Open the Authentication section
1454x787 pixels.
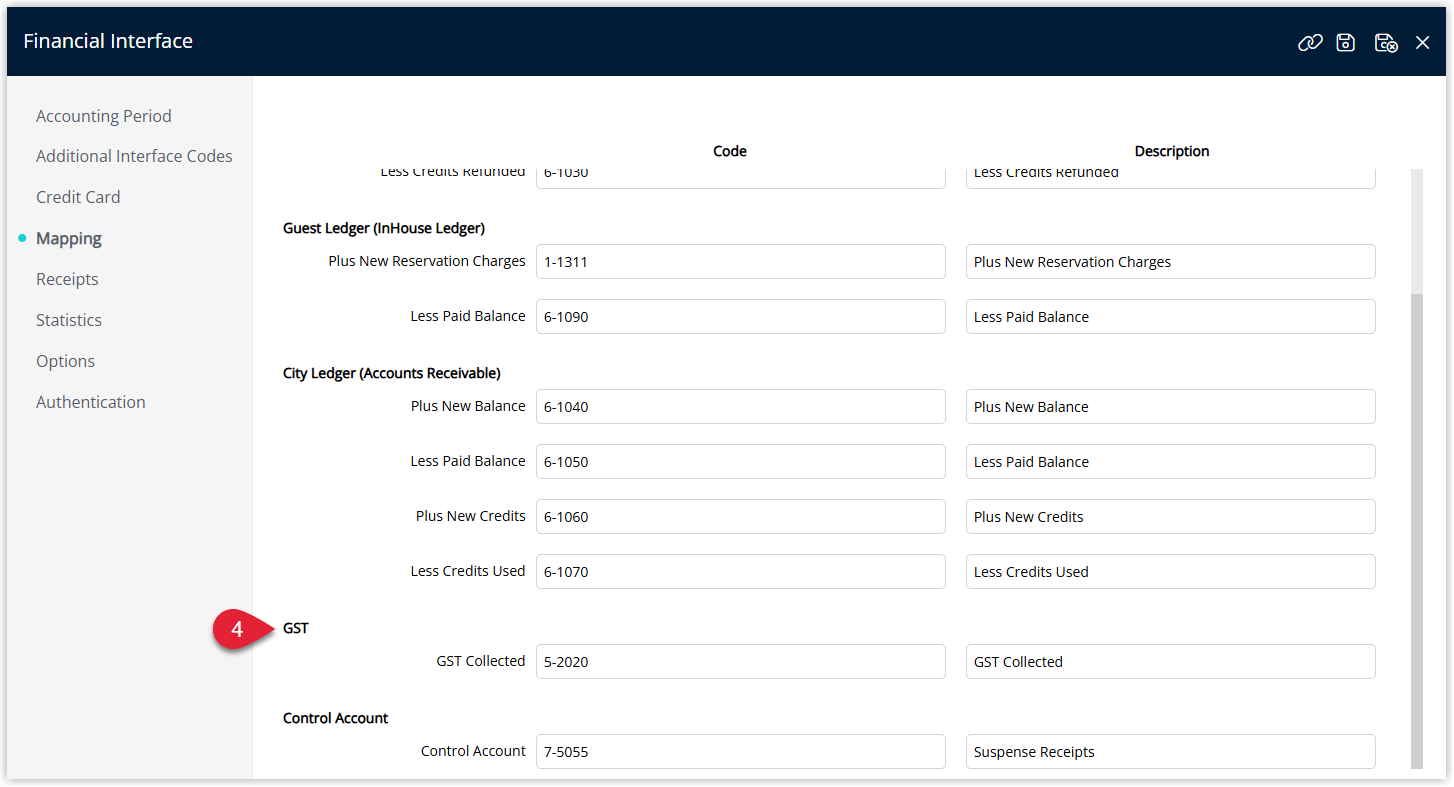pyautogui.click(x=91, y=402)
